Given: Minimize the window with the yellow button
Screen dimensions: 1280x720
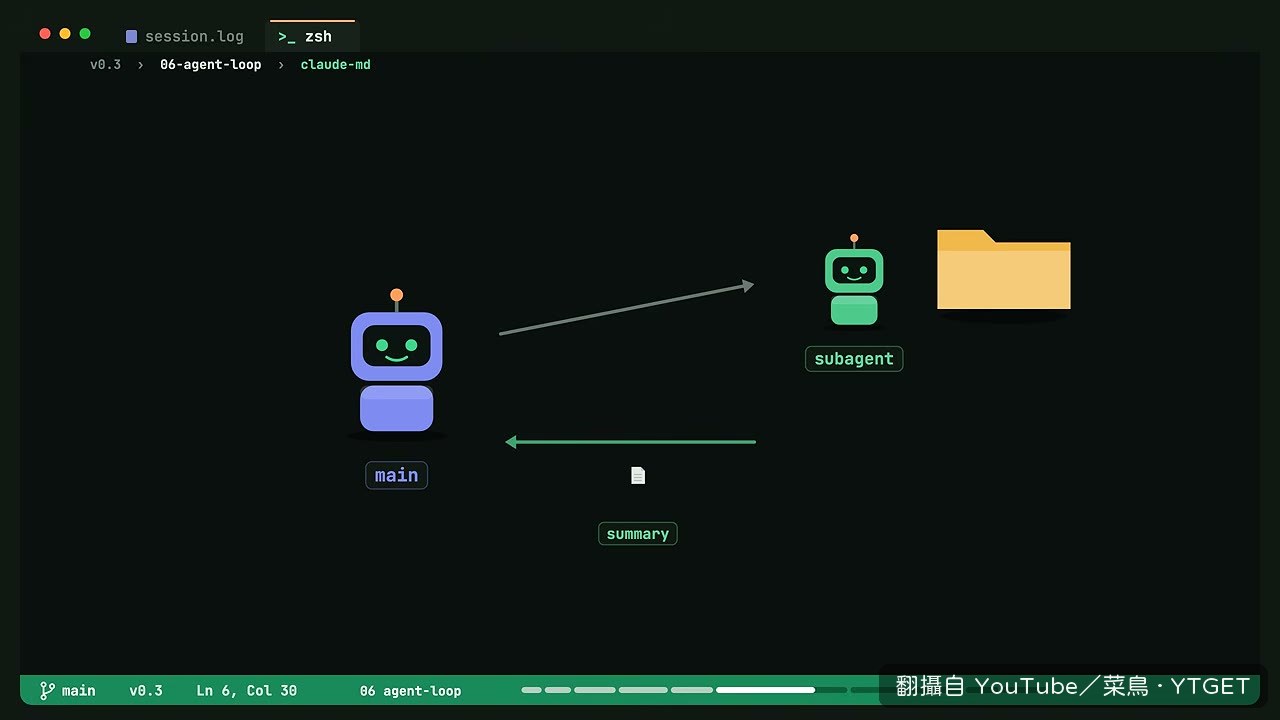Looking at the screenshot, I should (x=65, y=34).
